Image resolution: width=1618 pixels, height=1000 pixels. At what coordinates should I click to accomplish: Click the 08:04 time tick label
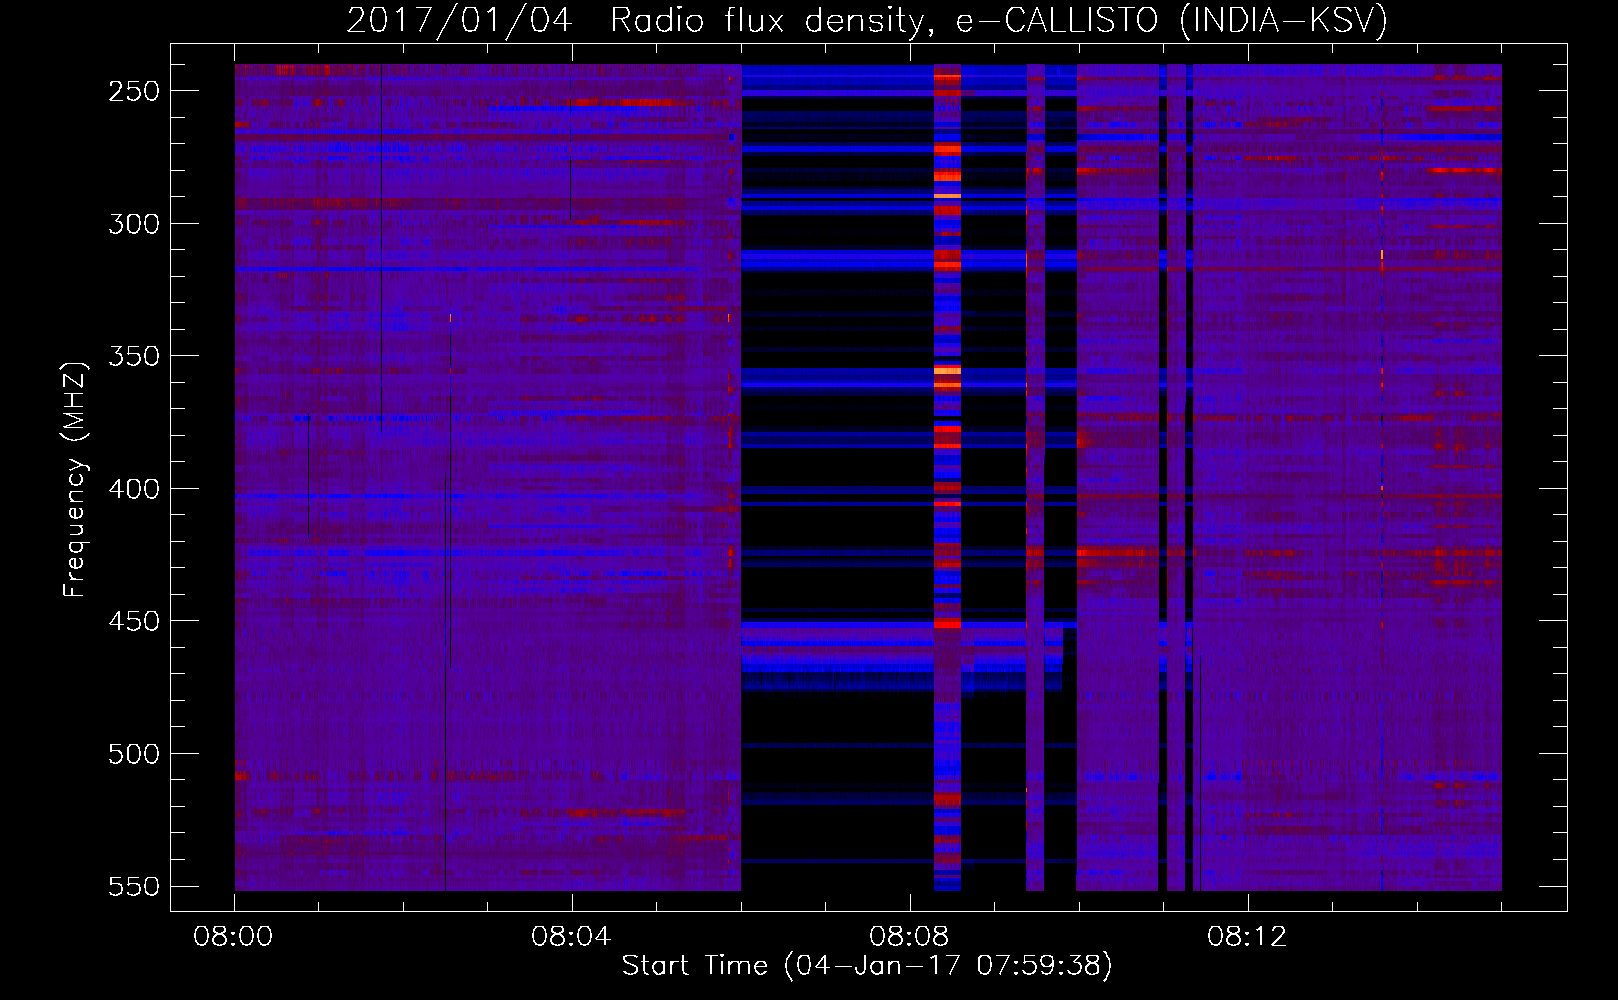[571, 936]
